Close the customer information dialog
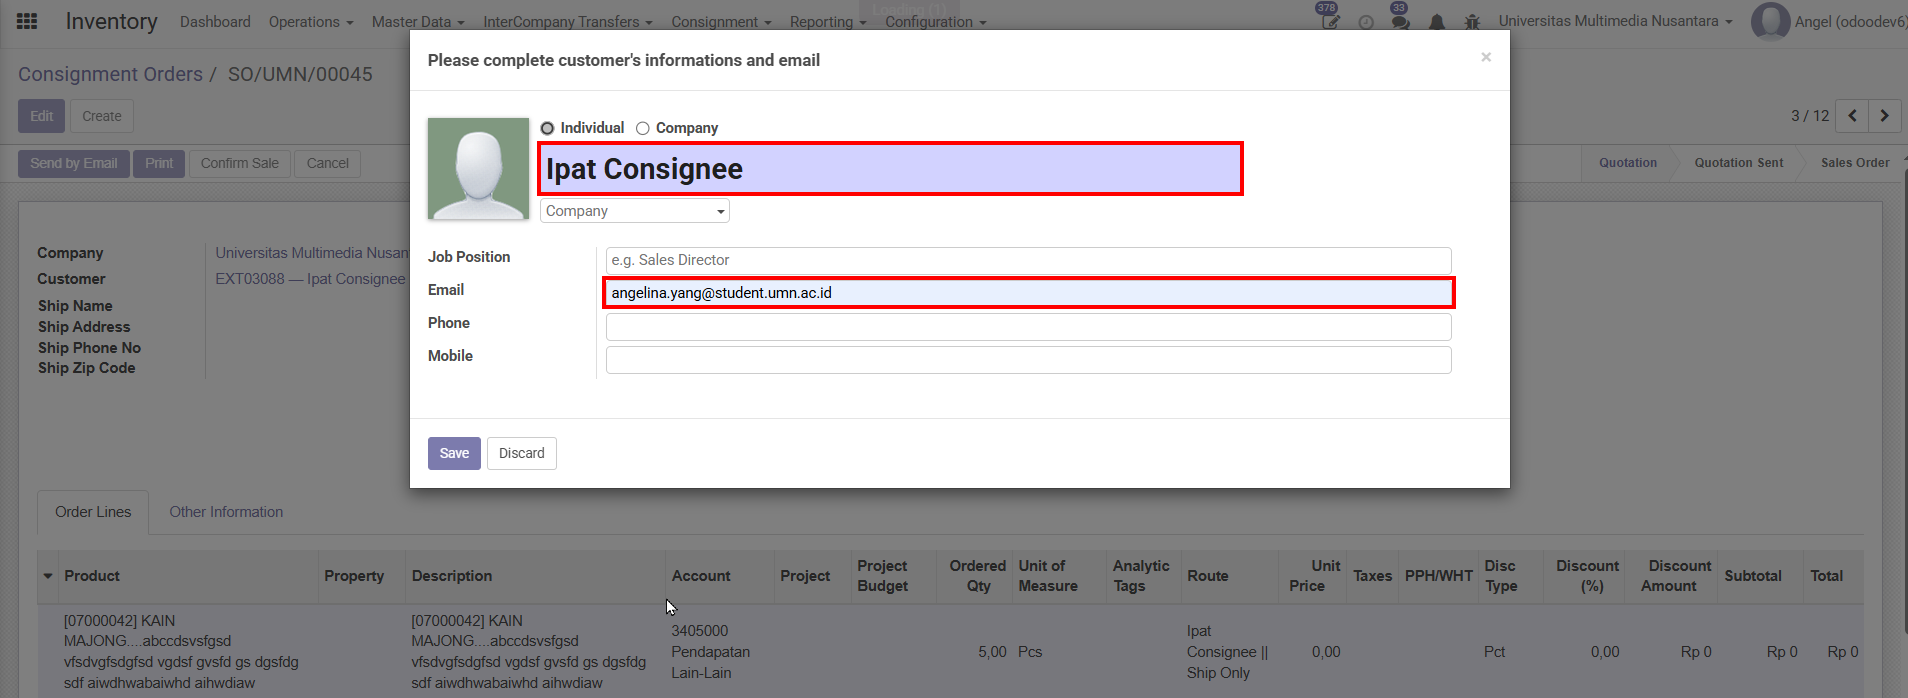The height and width of the screenshot is (698, 1908). tap(1485, 57)
